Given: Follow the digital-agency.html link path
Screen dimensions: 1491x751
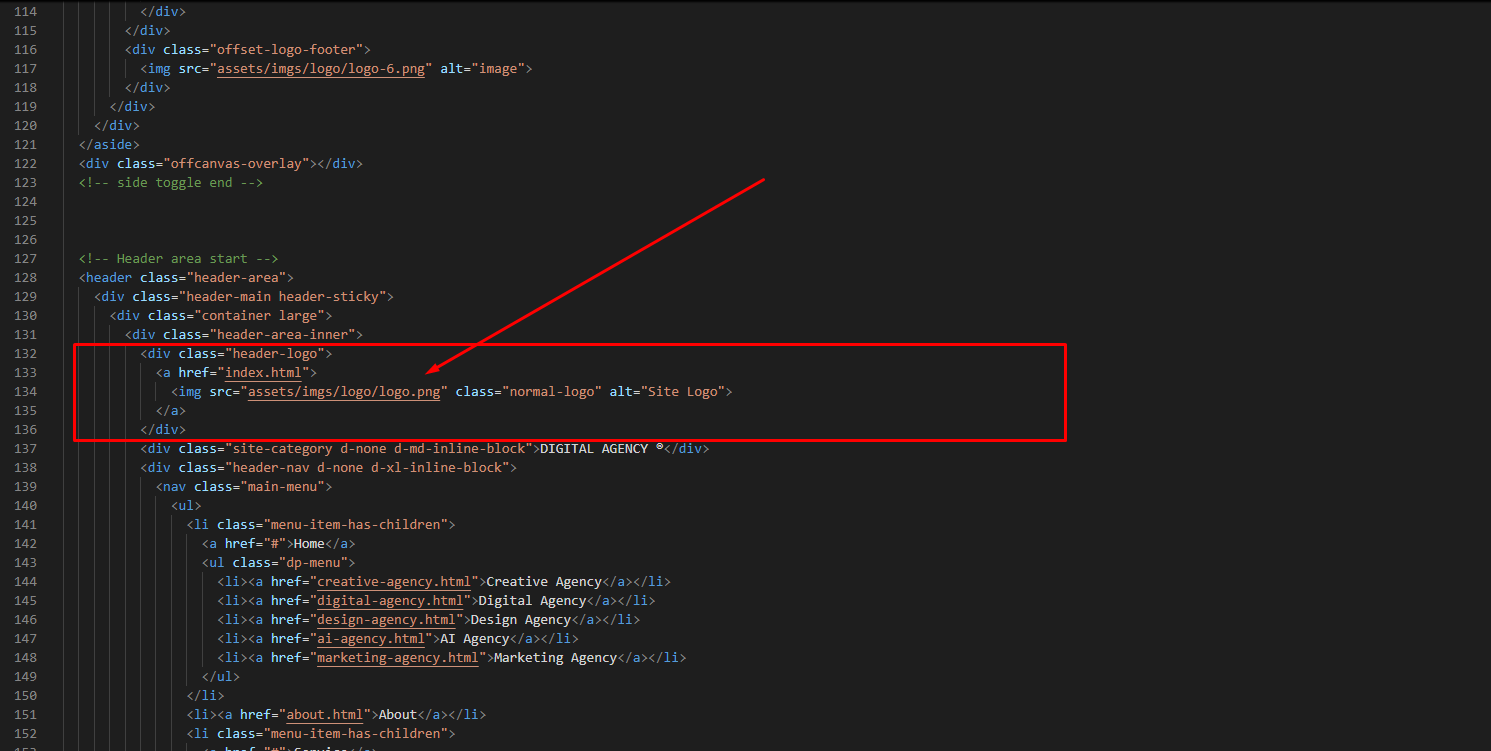Looking at the screenshot, I should [x=389, y=601].
